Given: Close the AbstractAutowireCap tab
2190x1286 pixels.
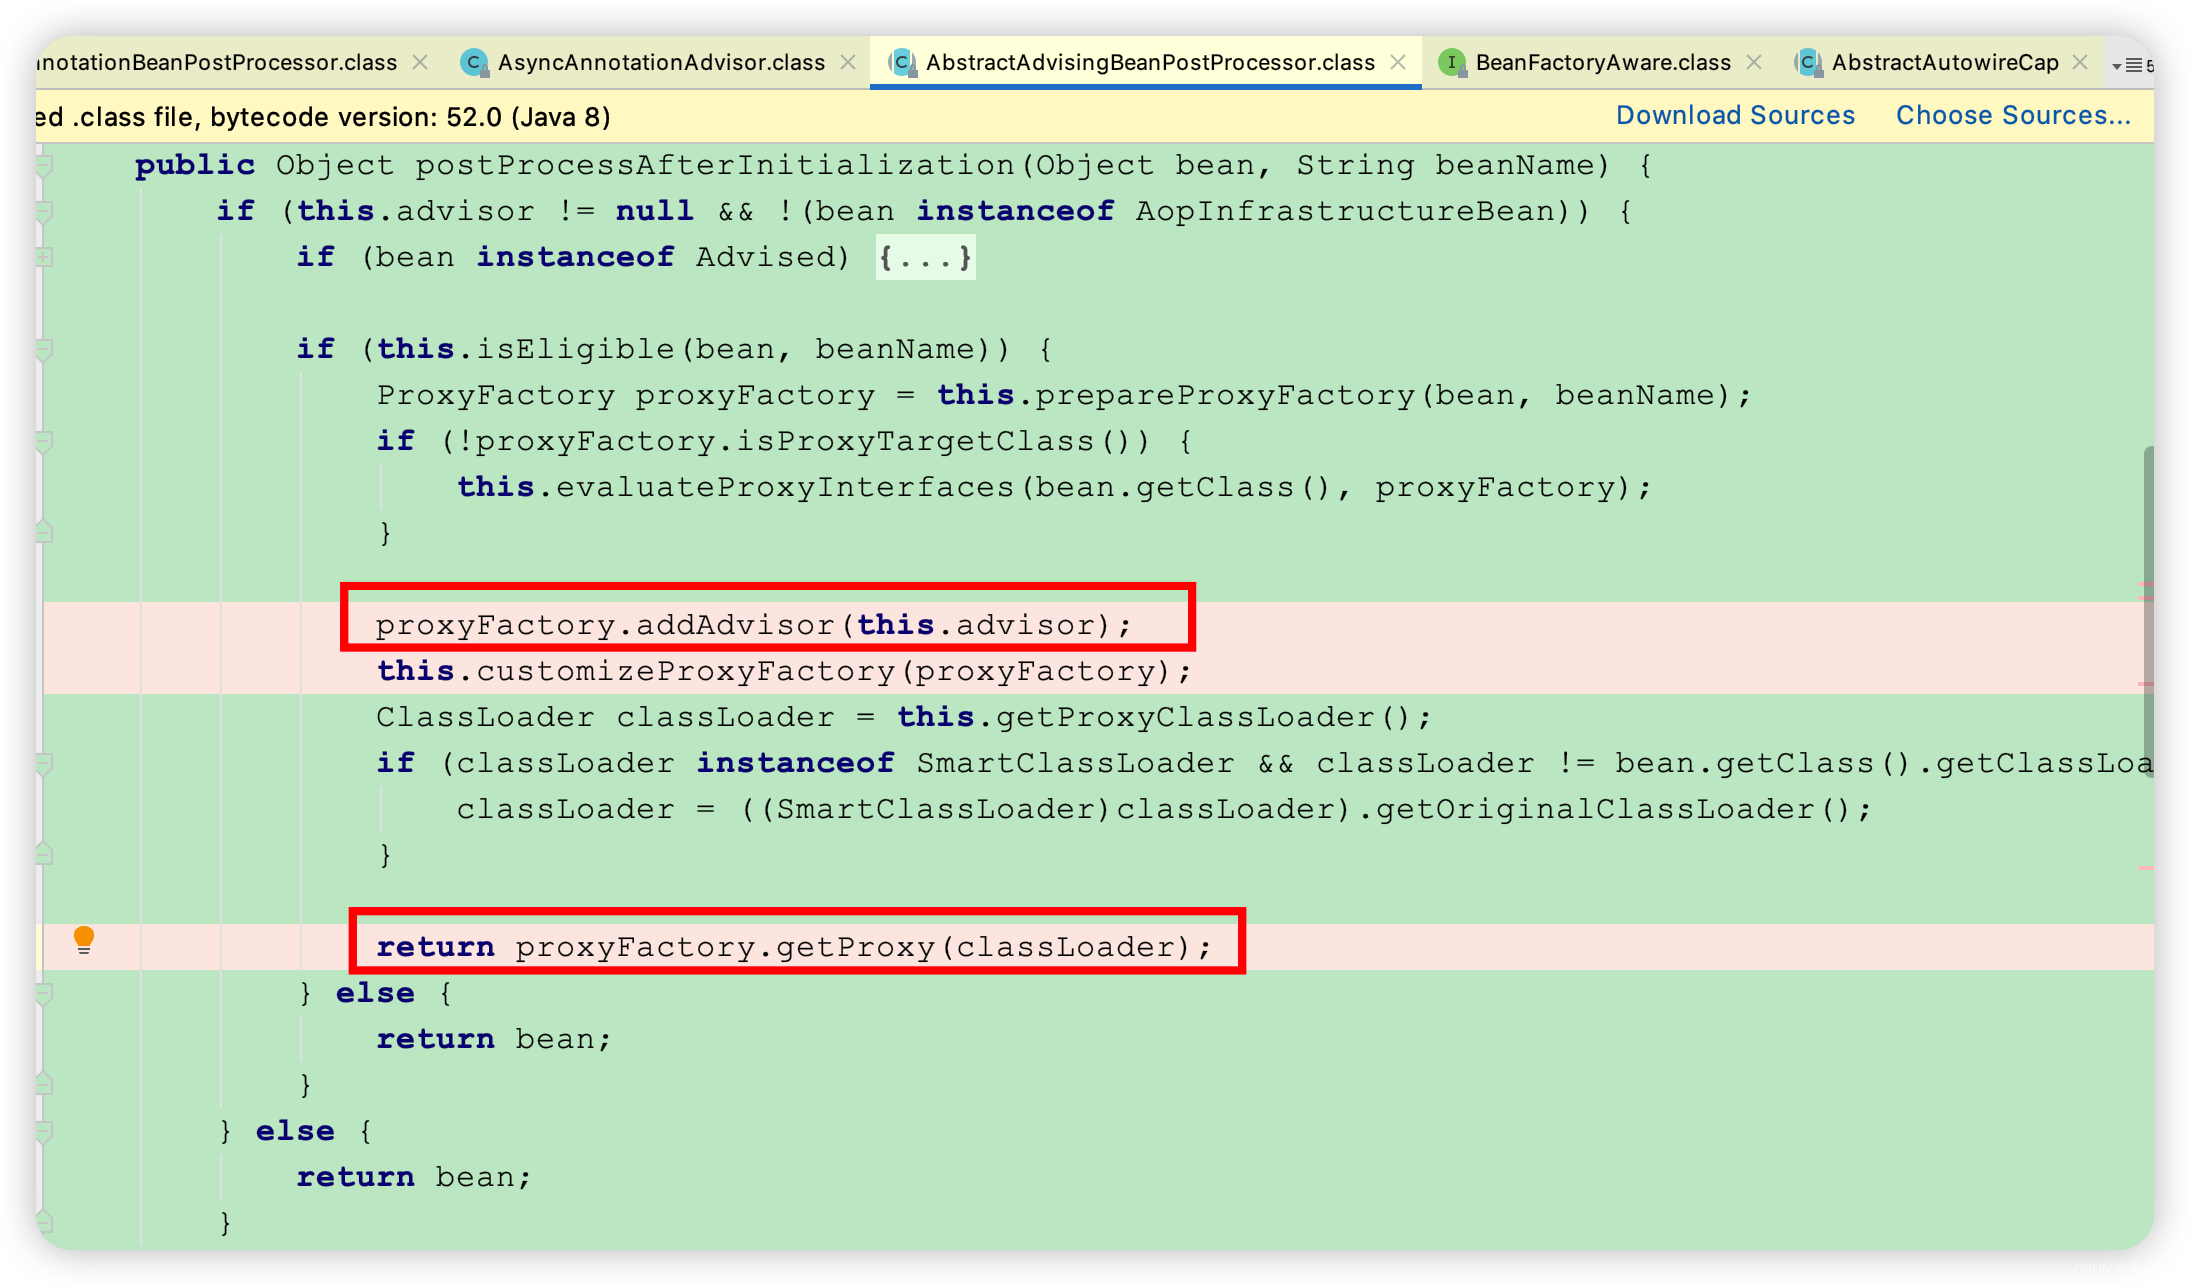Looking at the screenshot, I should (2080, 63).
